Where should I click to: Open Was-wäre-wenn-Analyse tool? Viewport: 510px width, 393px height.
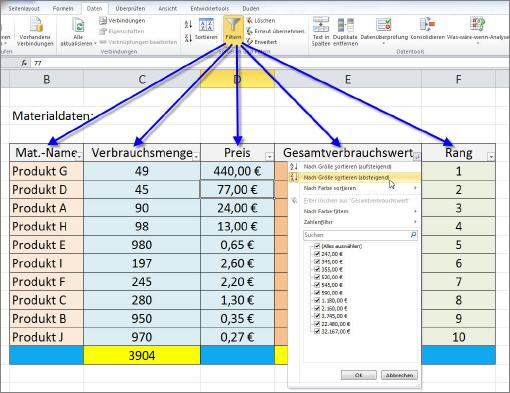pos(478,31)
